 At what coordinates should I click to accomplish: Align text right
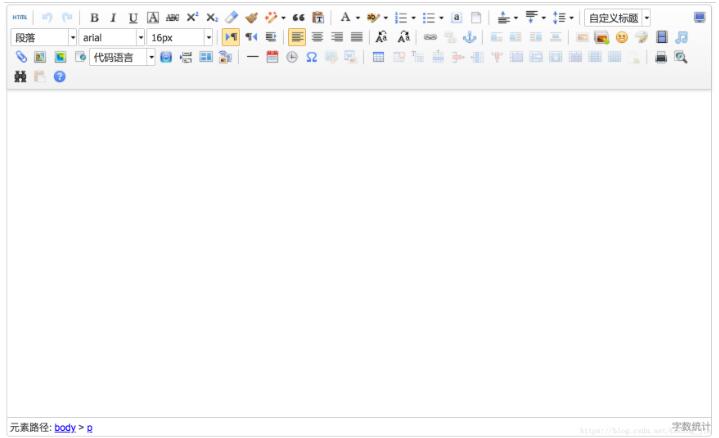pos(337,37)
